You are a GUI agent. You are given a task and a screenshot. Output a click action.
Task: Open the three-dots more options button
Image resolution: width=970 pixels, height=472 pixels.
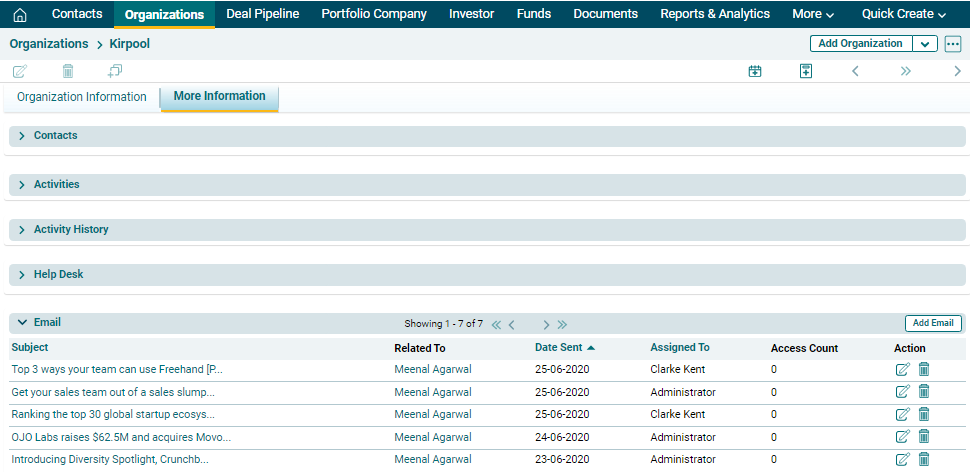coord(953,44)
